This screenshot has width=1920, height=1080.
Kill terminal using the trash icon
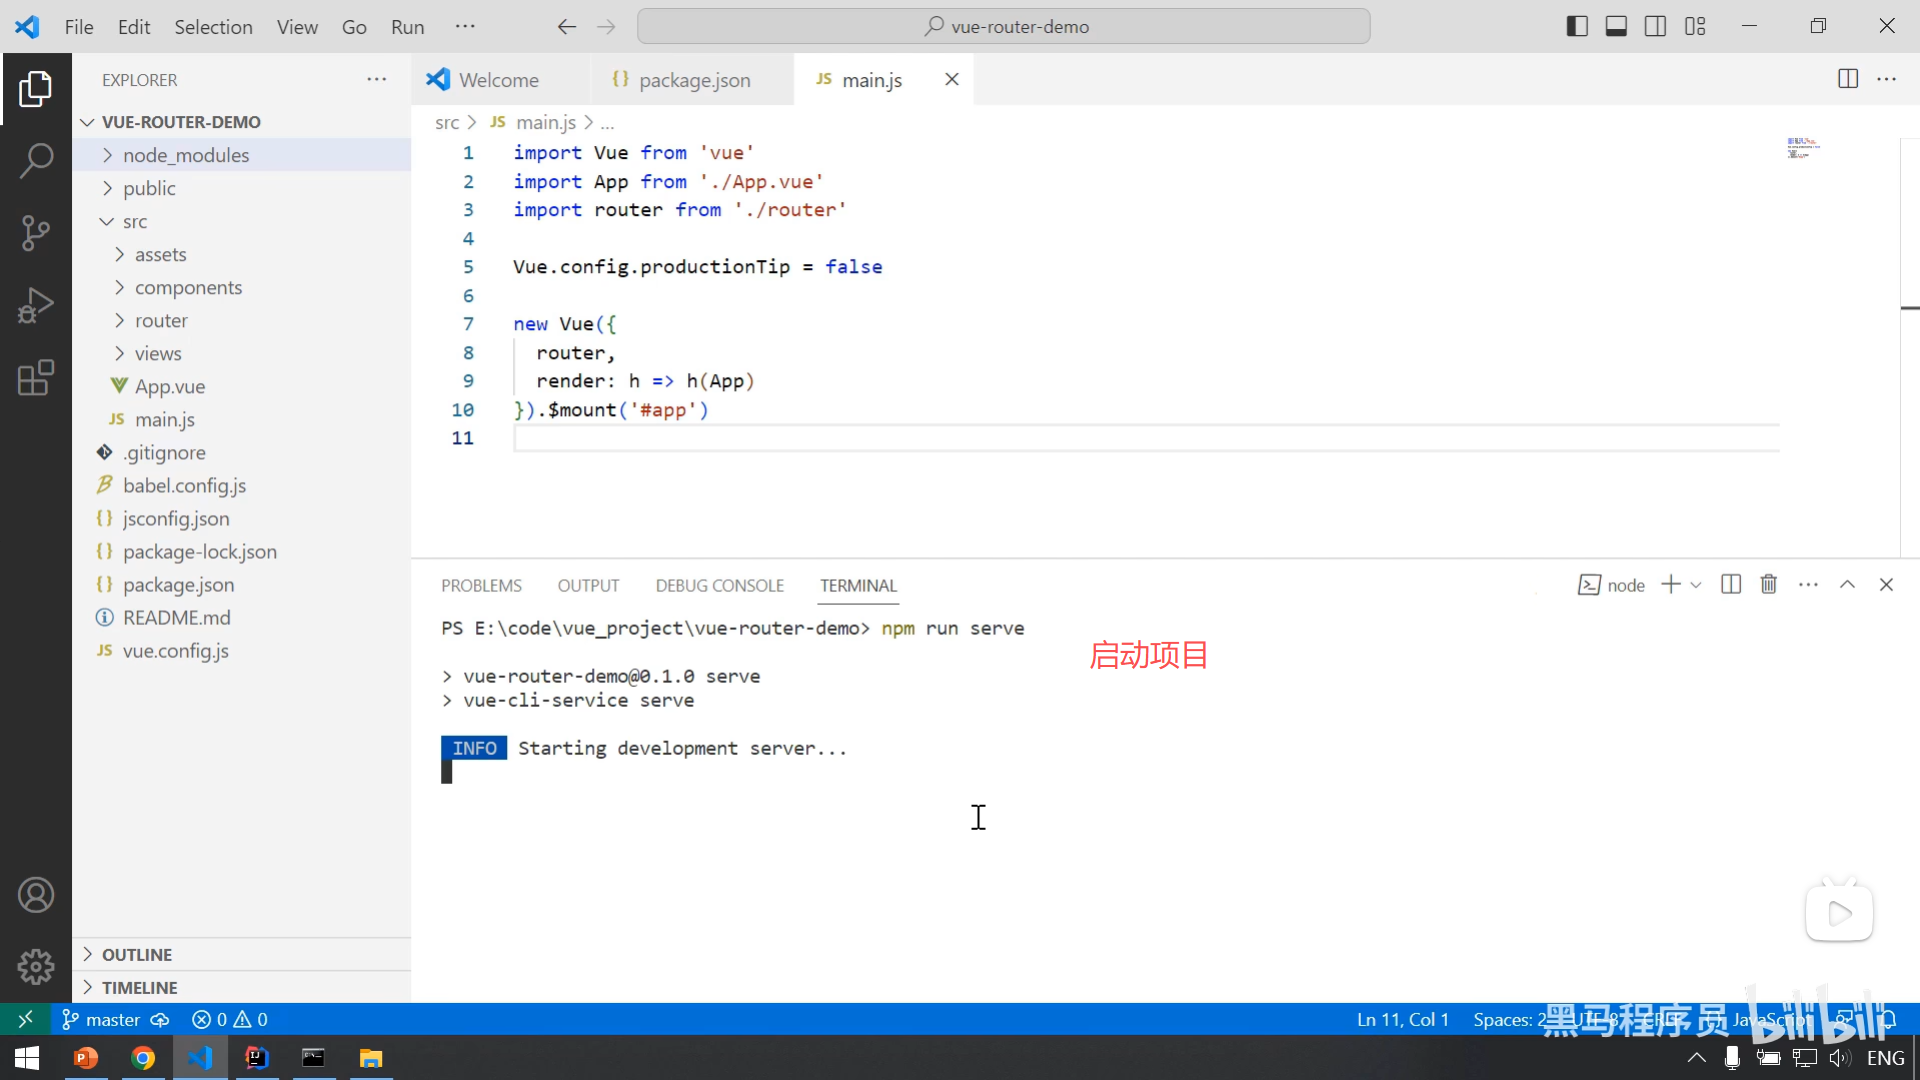[1768, 585]
